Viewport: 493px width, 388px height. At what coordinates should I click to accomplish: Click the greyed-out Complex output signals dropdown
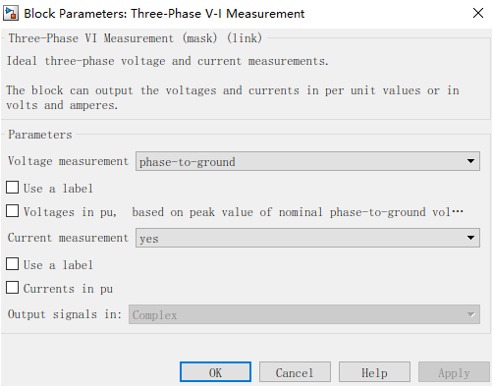tap(304, 314)
